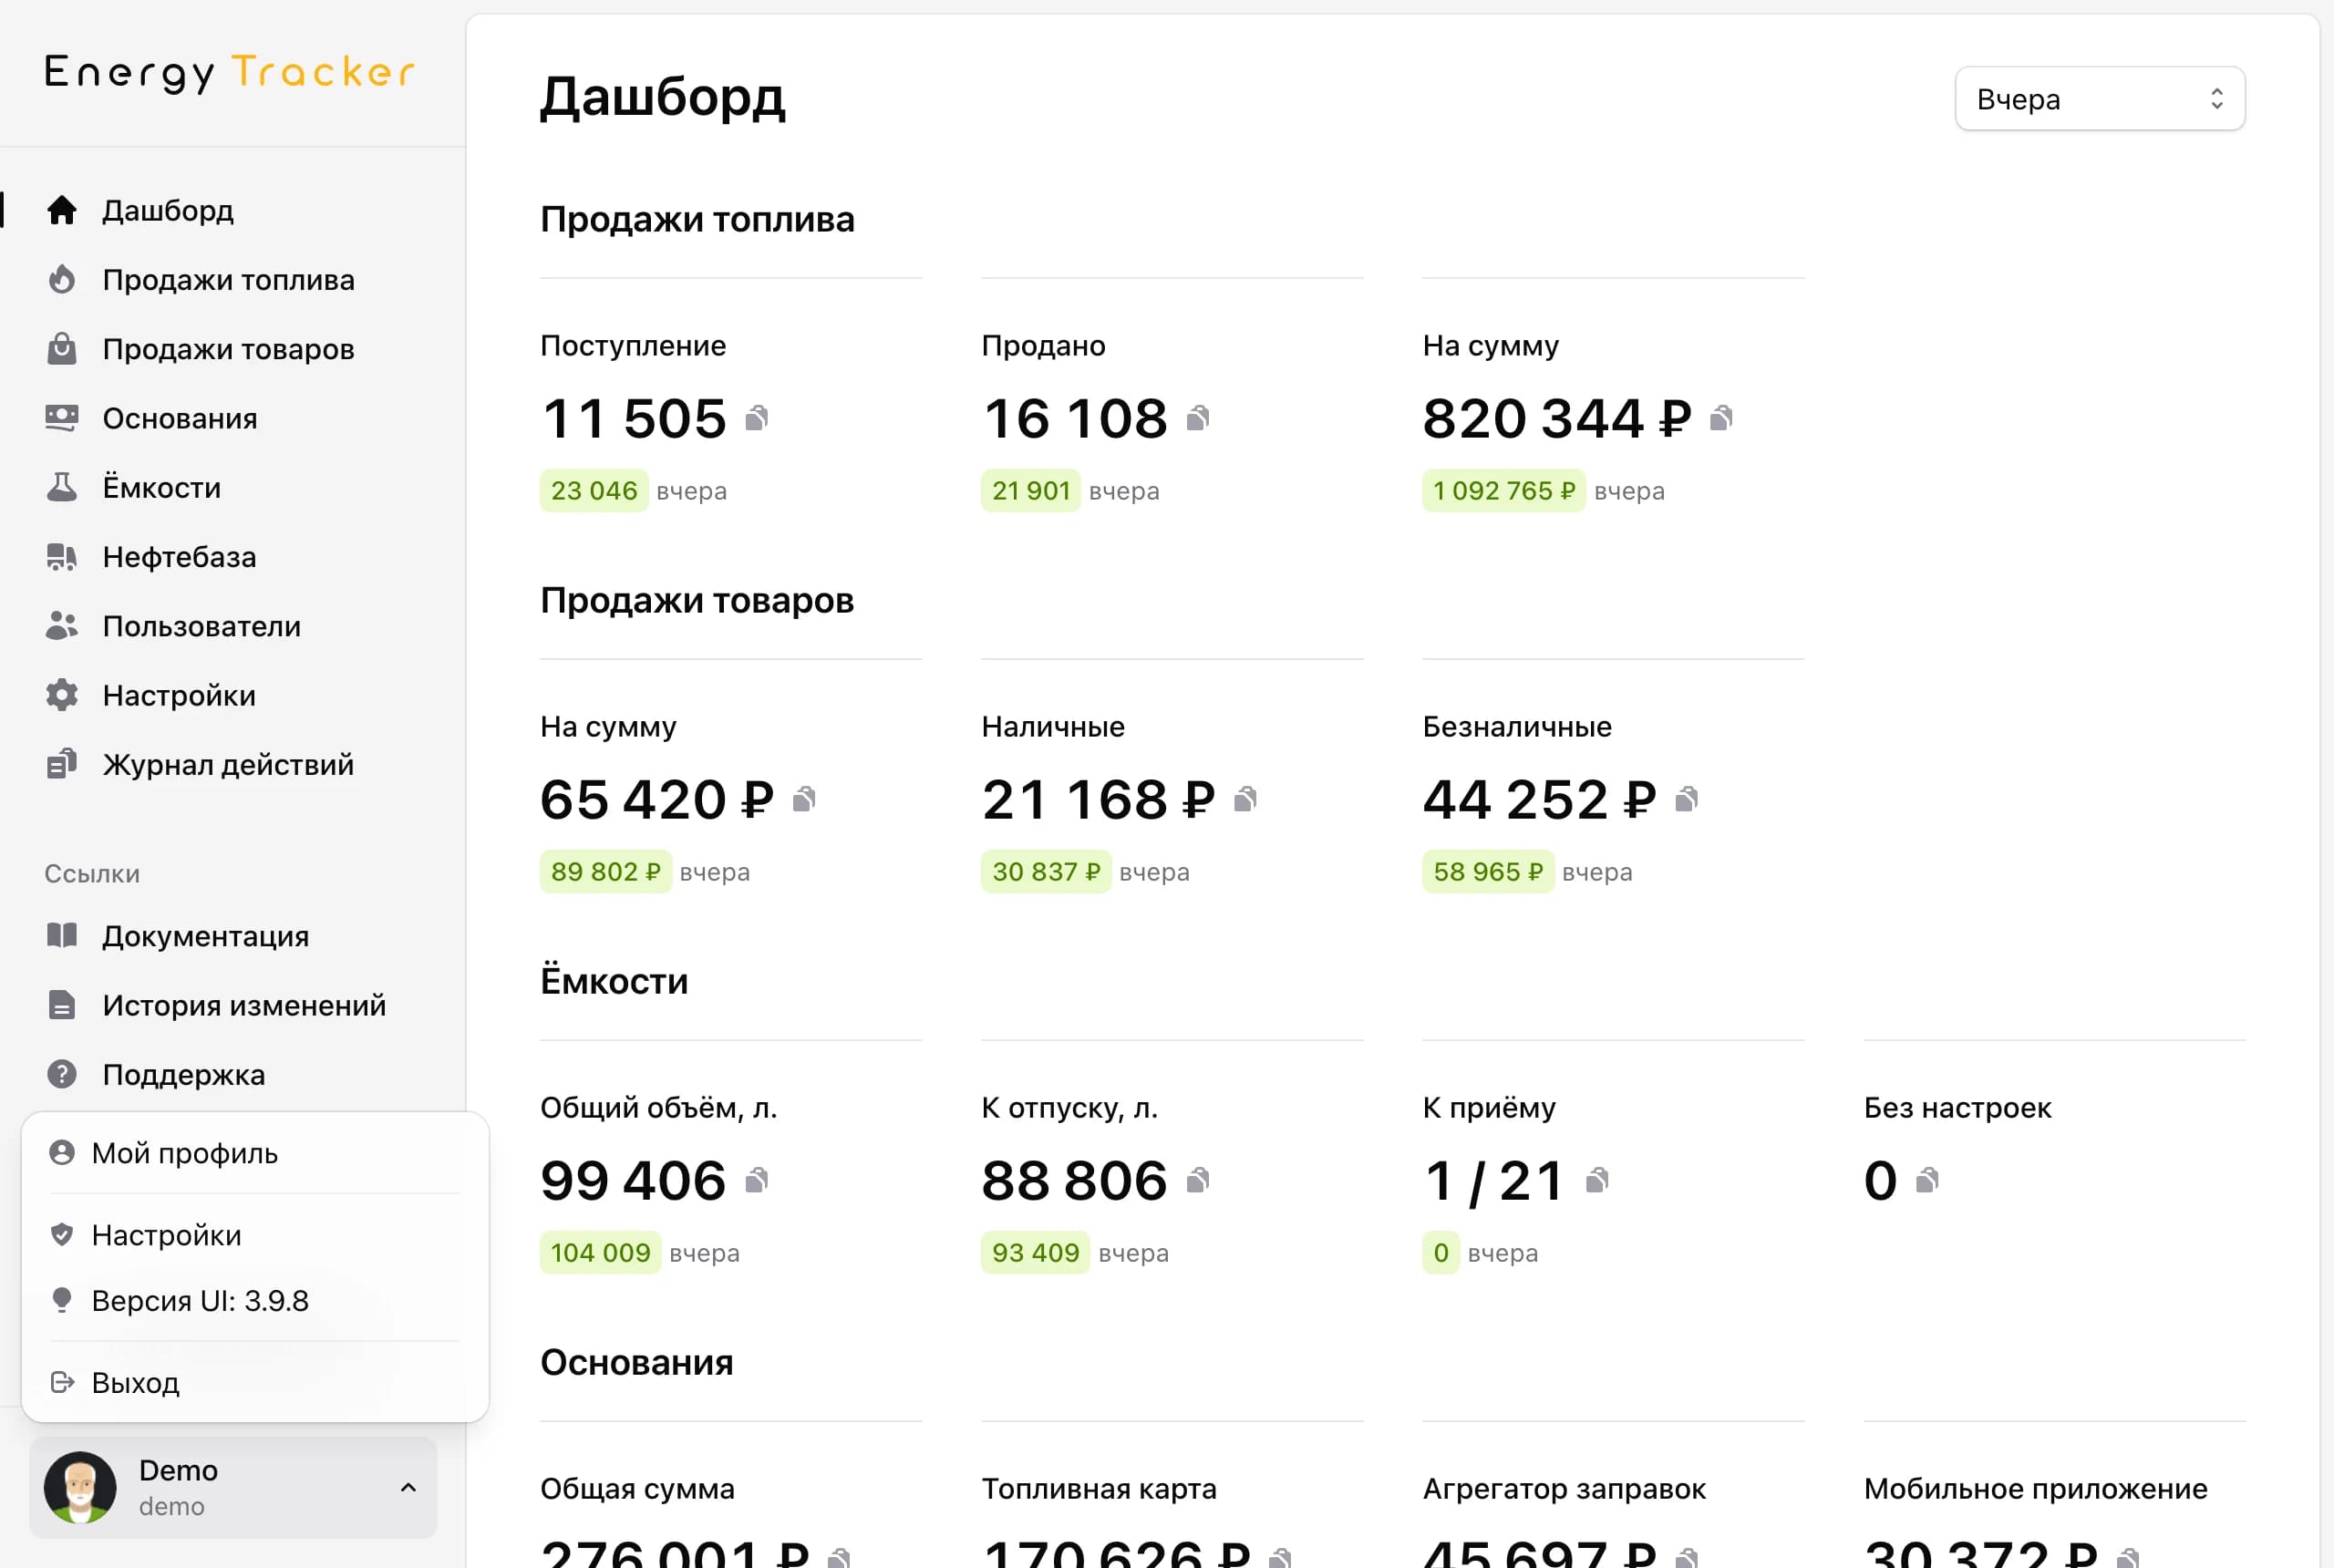Screen dimensions: 2334x1568
Task: Collapse the Demo user menu chevron
Action: pyautogui.click(x=408, y=1487)
